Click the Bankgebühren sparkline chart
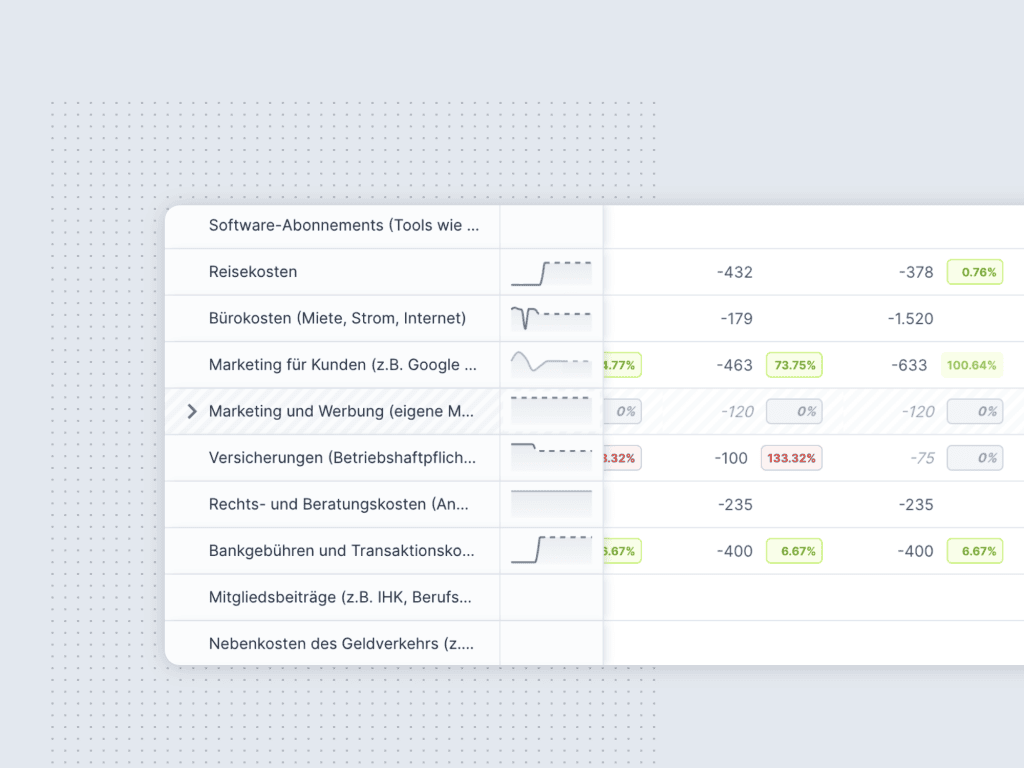The width and height of the screenshot is (1024, 768). point(551,550)
